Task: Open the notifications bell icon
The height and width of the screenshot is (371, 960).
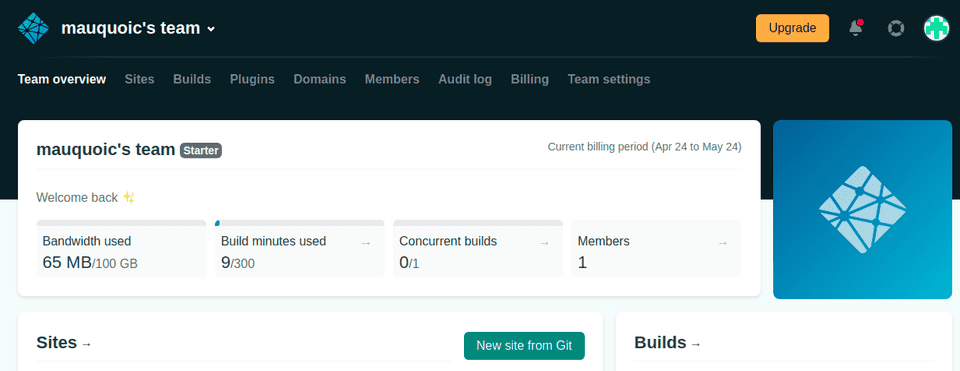Action: pos(856,28)
